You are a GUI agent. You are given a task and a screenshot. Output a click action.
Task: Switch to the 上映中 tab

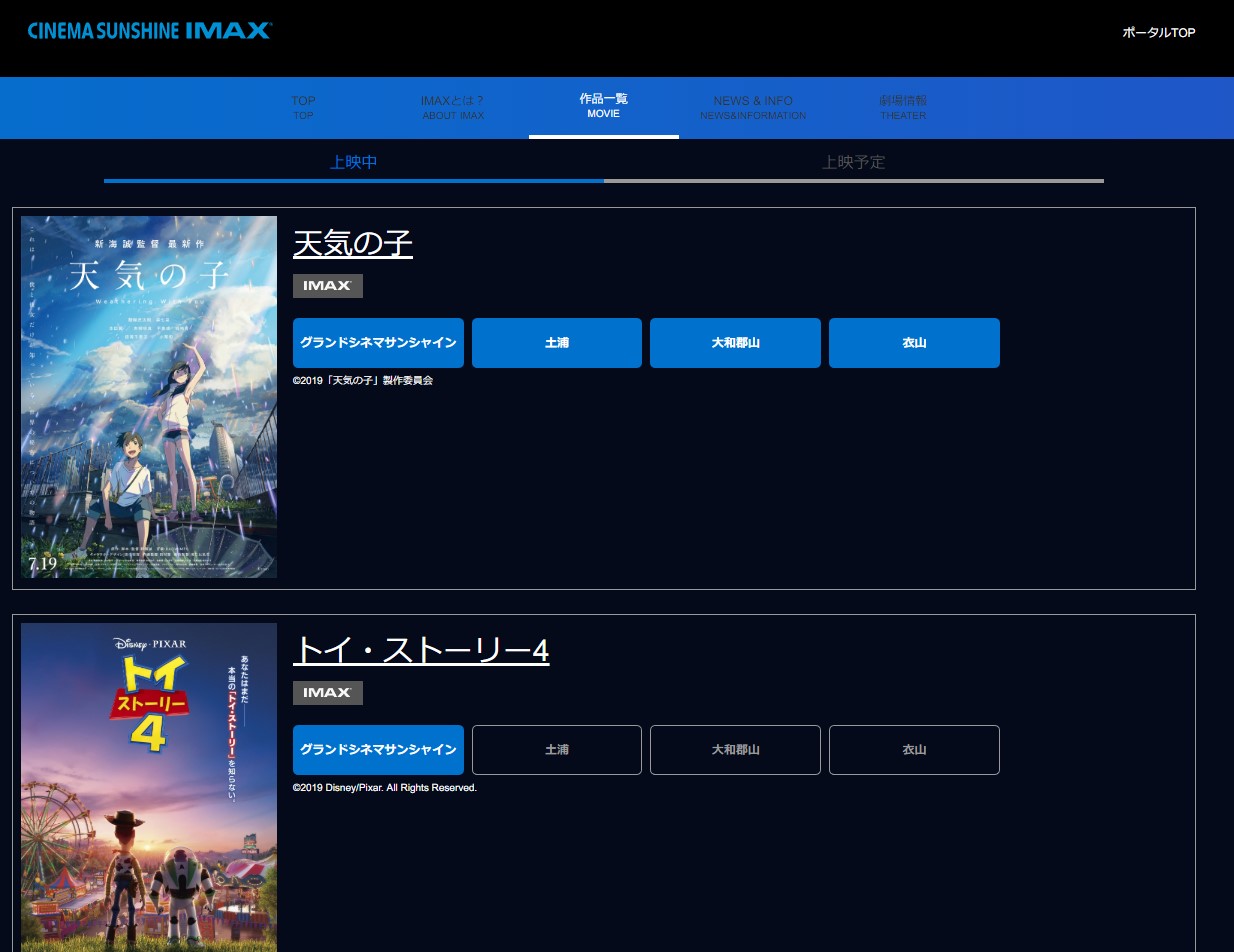354,163
